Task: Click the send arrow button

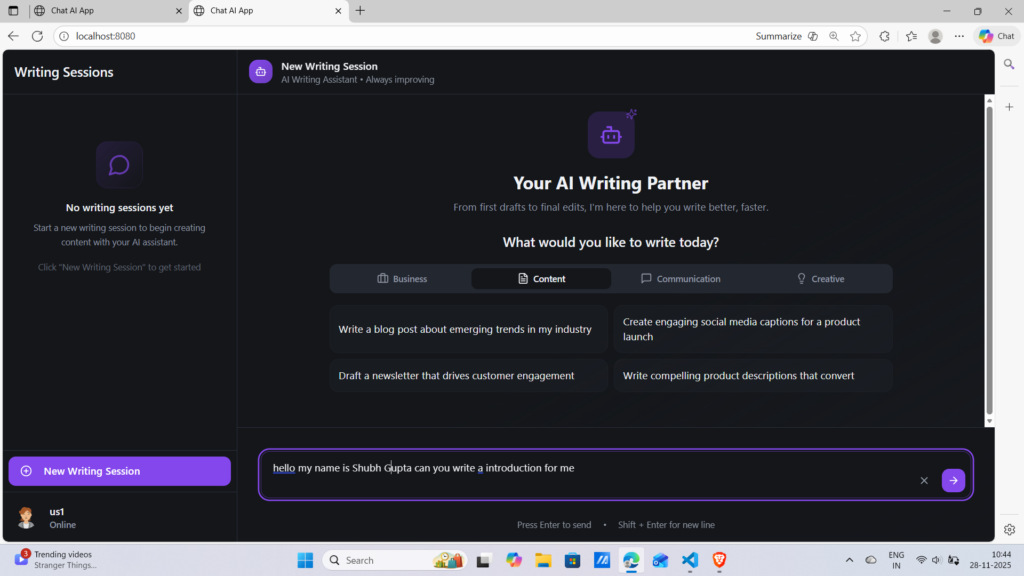Action: pyautogui.click(x=953, y=481)
